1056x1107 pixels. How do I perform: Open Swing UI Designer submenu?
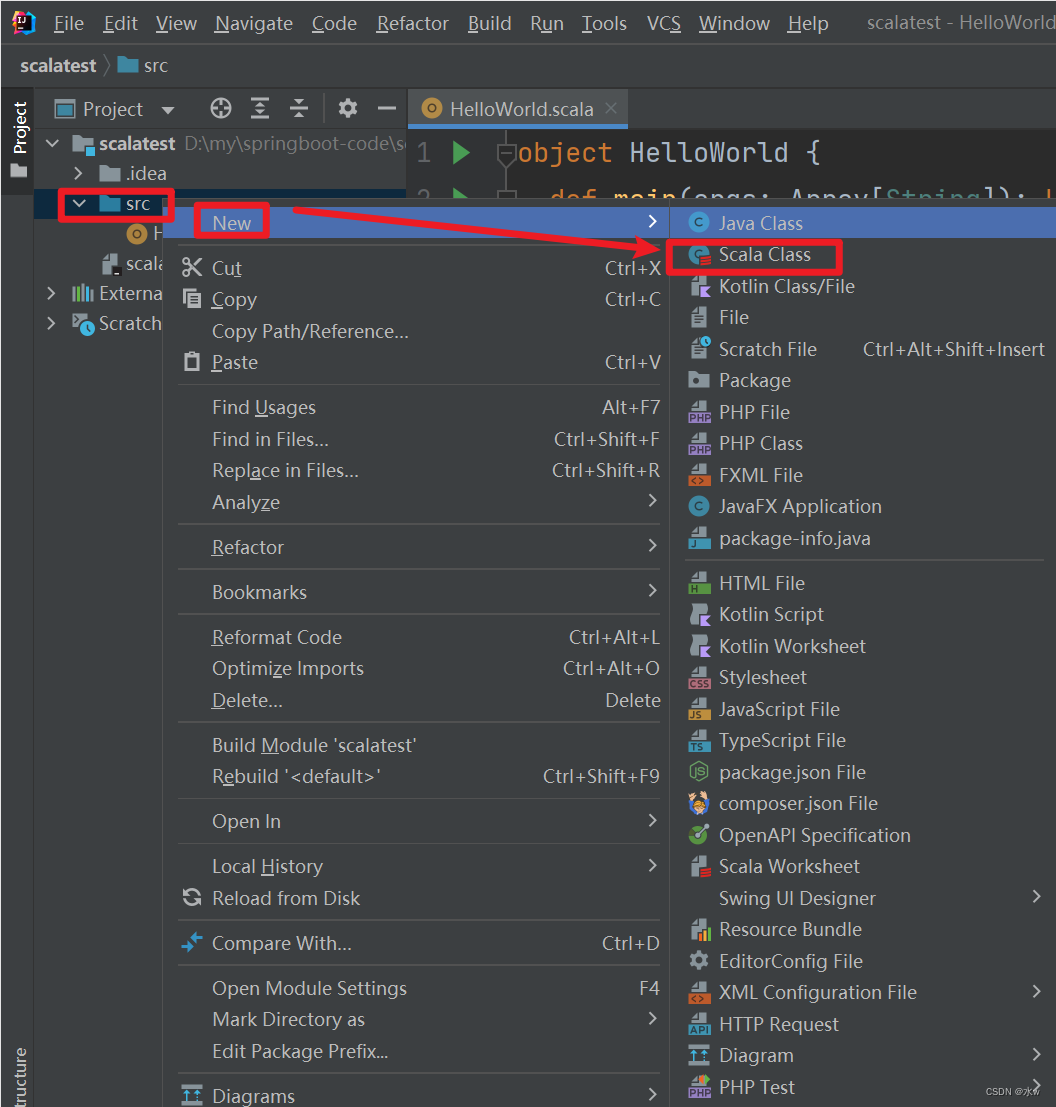click(x=863, y=898)
